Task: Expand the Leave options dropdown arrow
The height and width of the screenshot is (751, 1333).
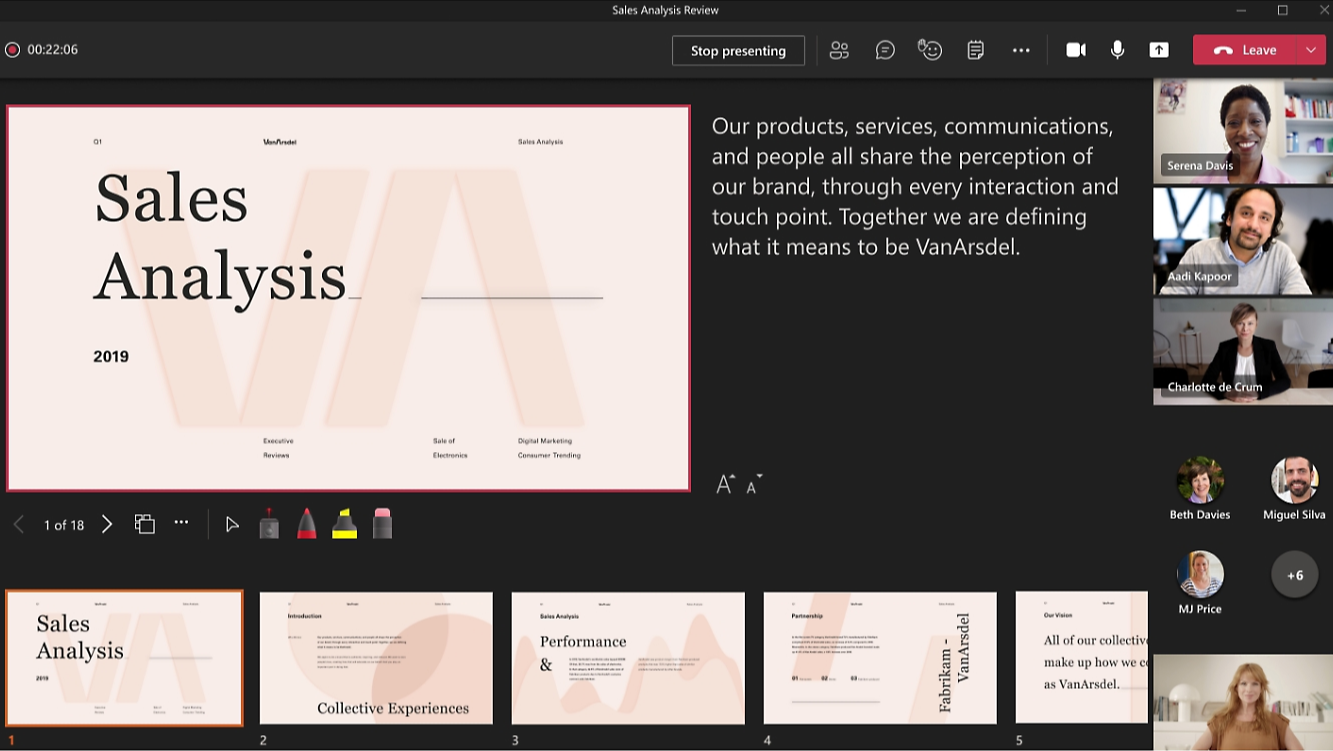Action: [1311, 50]
